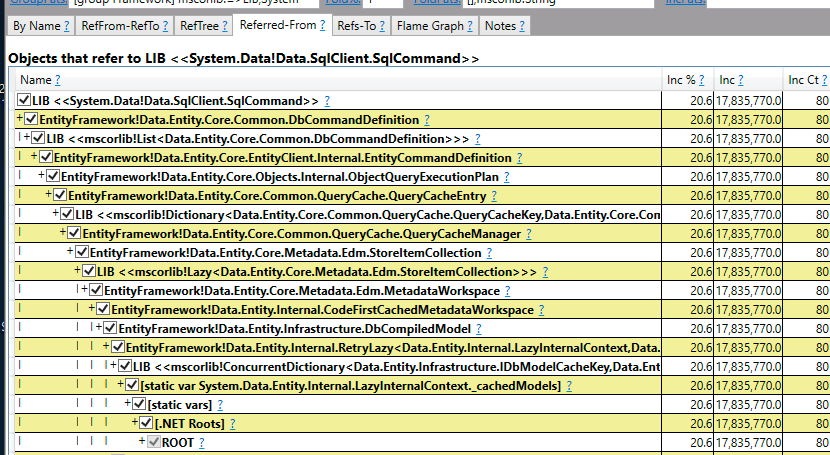Screen dimensions: 830x455
Task: Expand the QueryCacheEntry node
Action: pyautogui.click(x=49, y=195)
